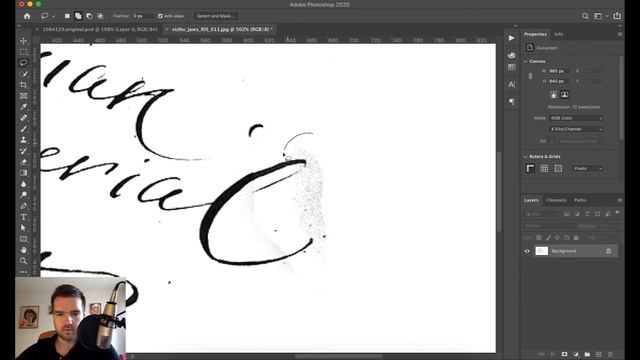Select the Path Selection tool

tap(23, 228)
